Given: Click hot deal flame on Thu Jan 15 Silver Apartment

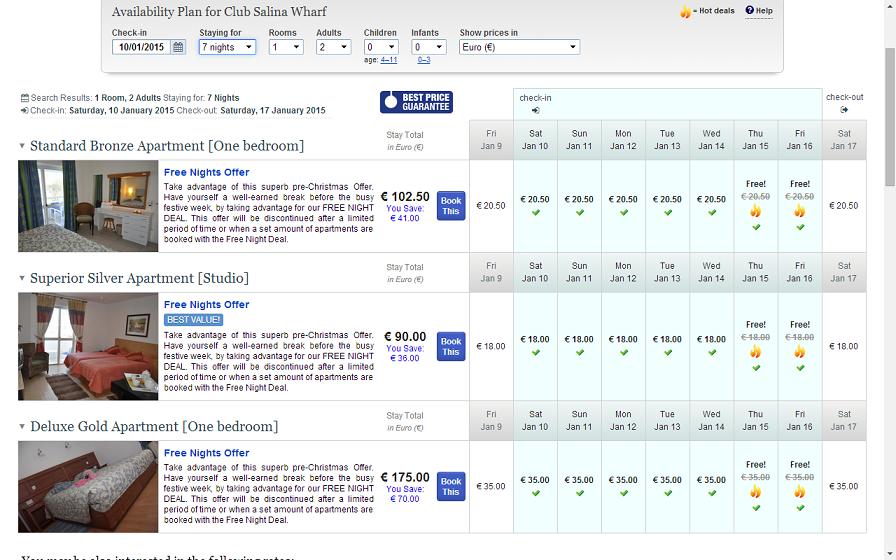Looking at the screenshot, I should tap(755, 351).
